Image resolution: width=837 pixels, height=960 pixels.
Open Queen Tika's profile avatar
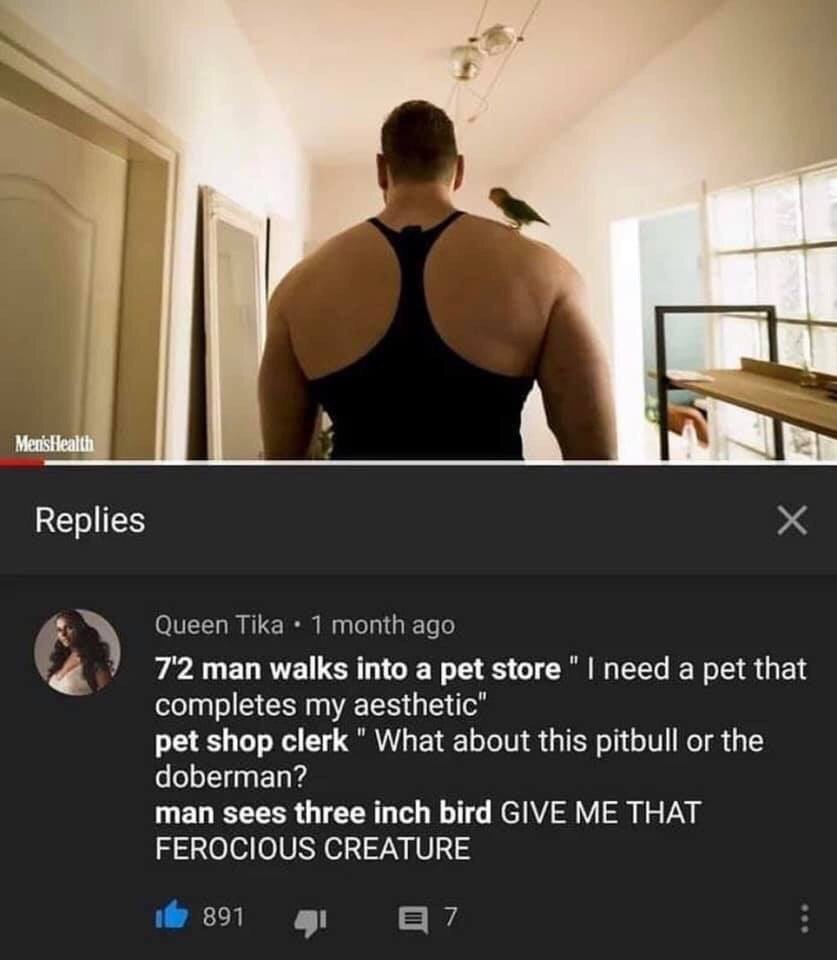coord(77,653)
